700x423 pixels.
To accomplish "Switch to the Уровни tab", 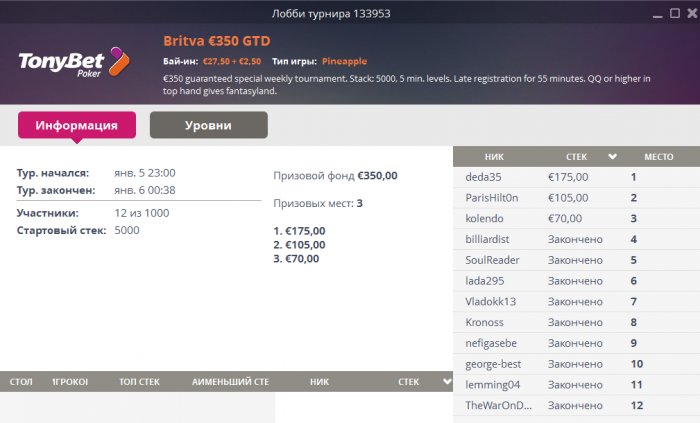I will point(208,125).
